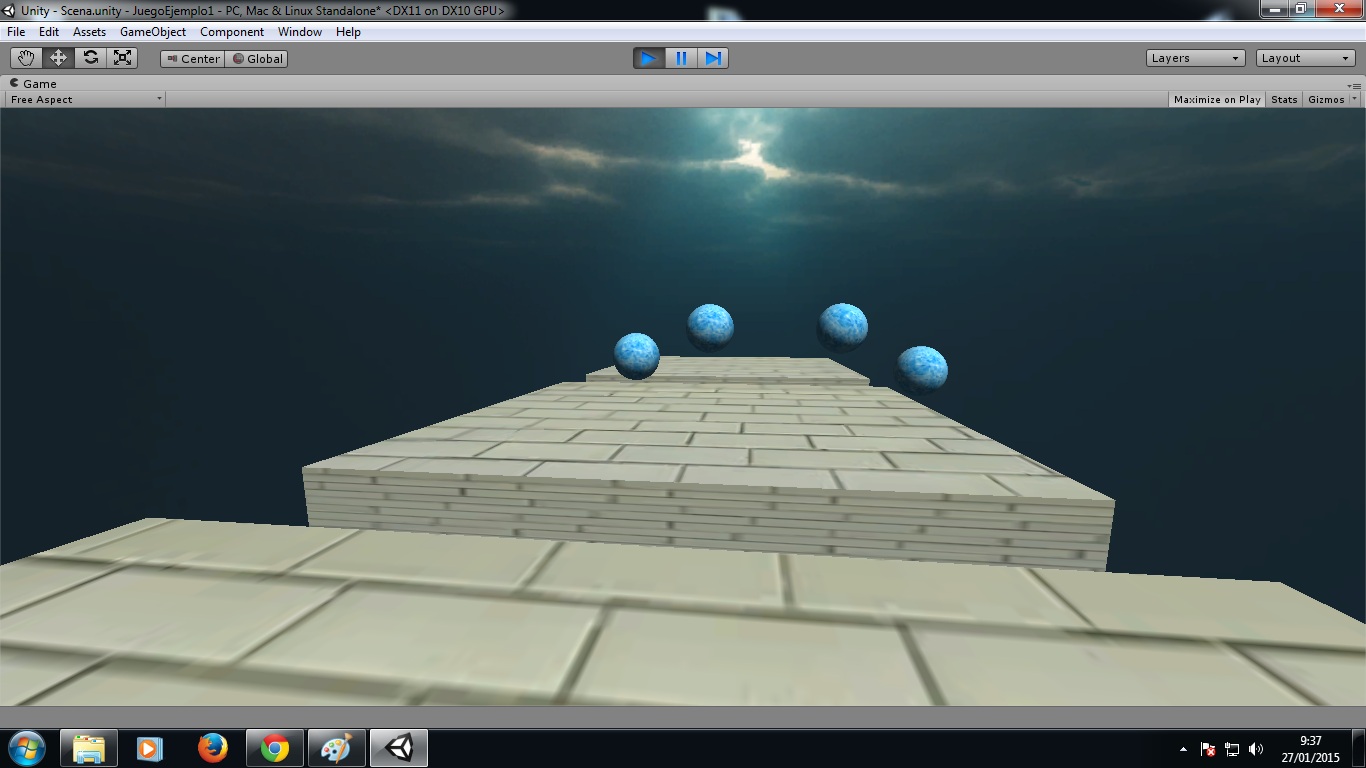Open the GameObject menu
Image resolution: width=1366 pixels, height=768 pixels.
click(153, 32)
